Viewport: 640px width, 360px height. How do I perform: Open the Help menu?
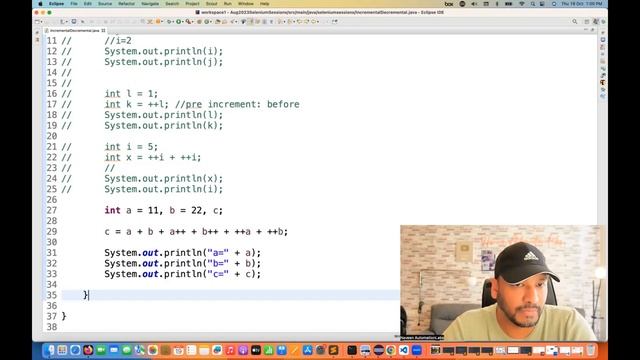coord(264,4)
